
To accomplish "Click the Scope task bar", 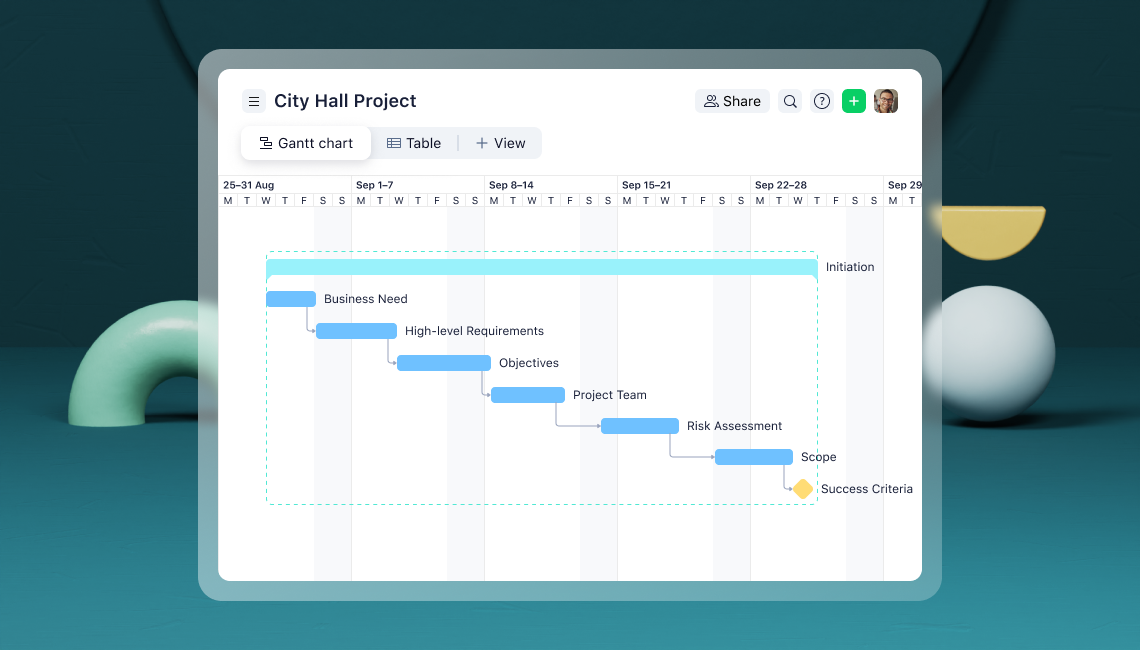I will 753,457.
